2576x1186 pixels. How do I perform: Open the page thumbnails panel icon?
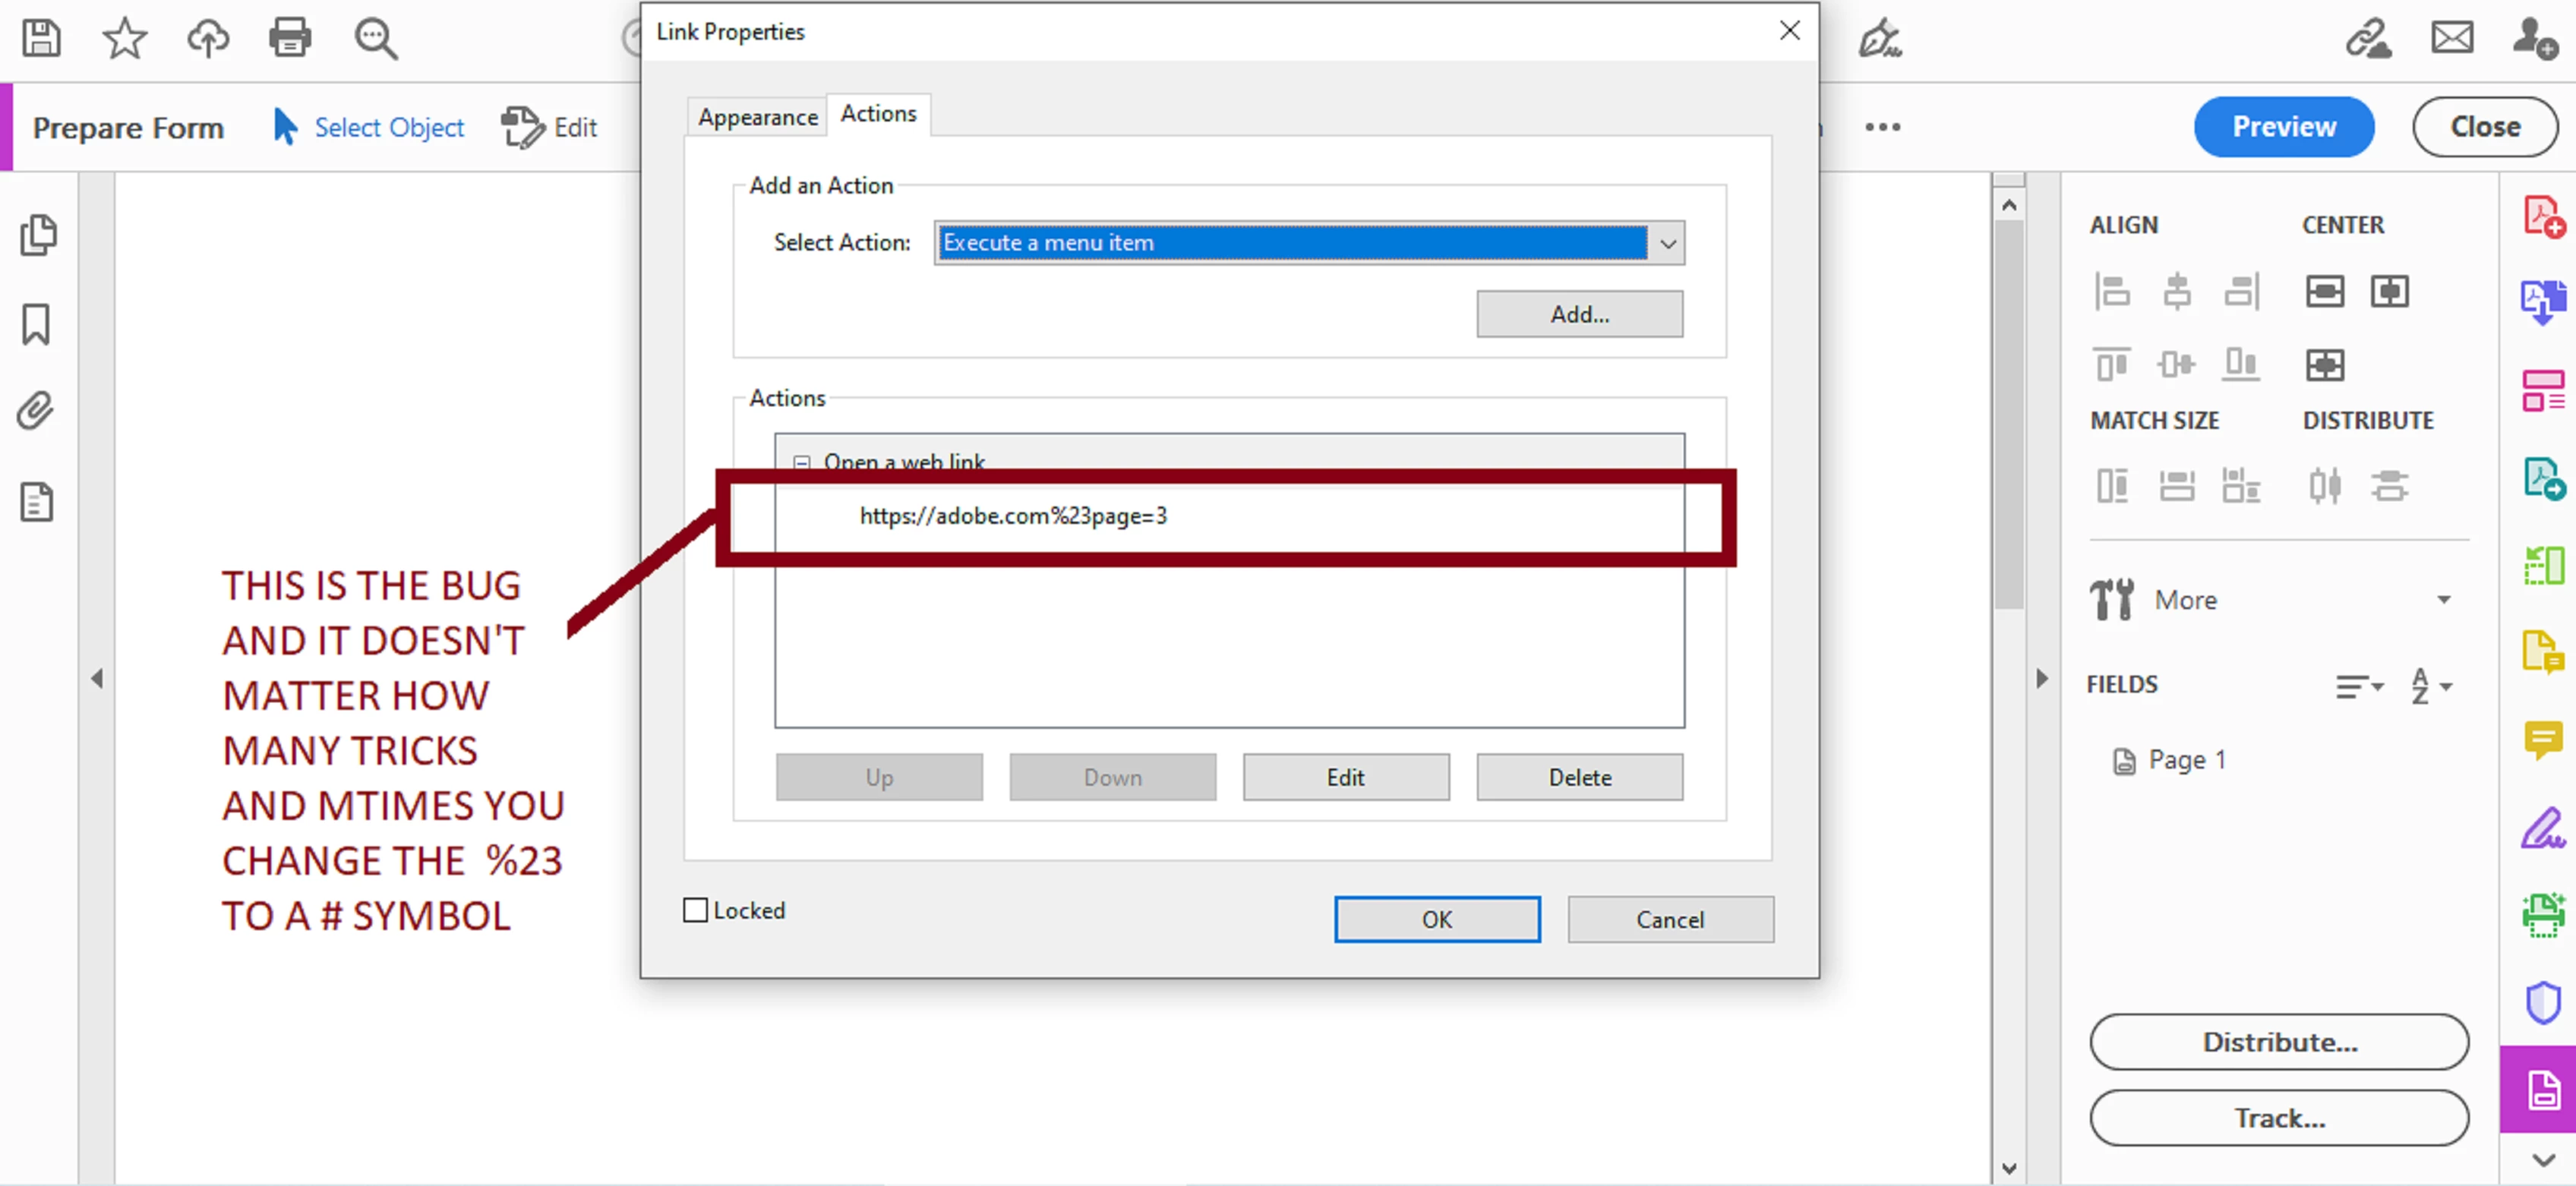tap(38, 236)
